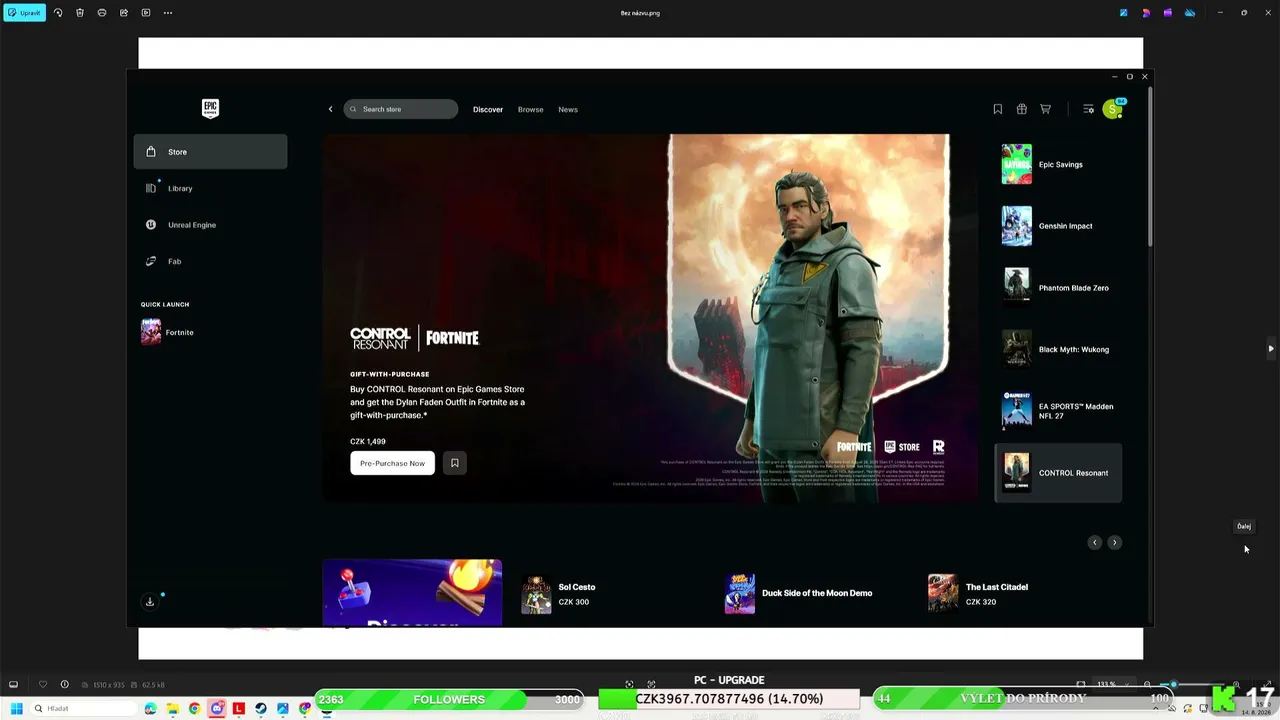Click the Upraviť edit button in Photos

click(x=24, y=13)
